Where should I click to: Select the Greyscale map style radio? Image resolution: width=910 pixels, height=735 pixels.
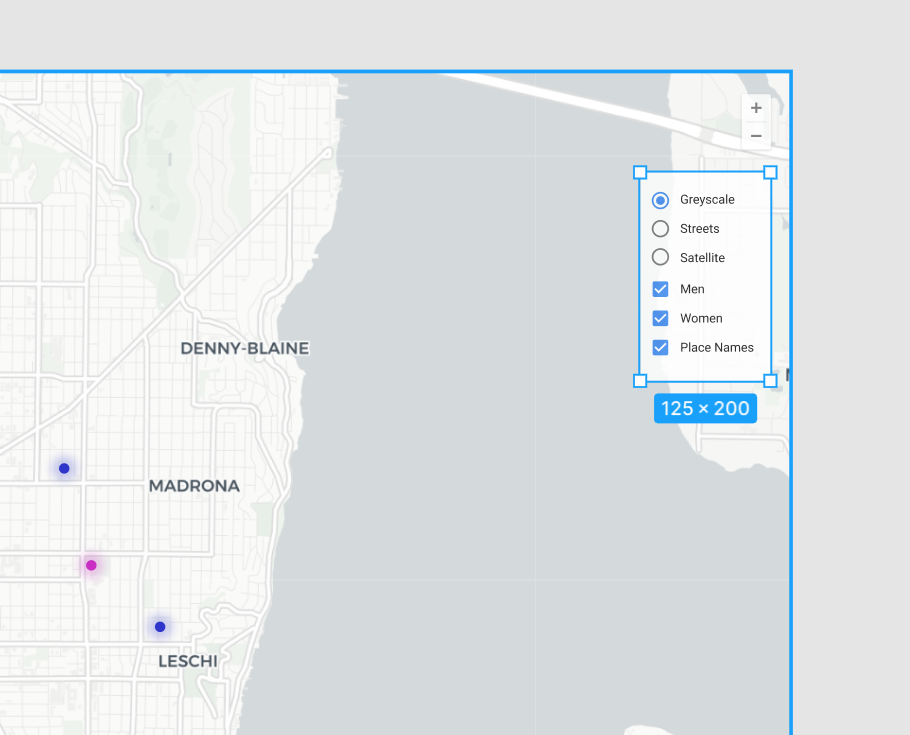660,200
